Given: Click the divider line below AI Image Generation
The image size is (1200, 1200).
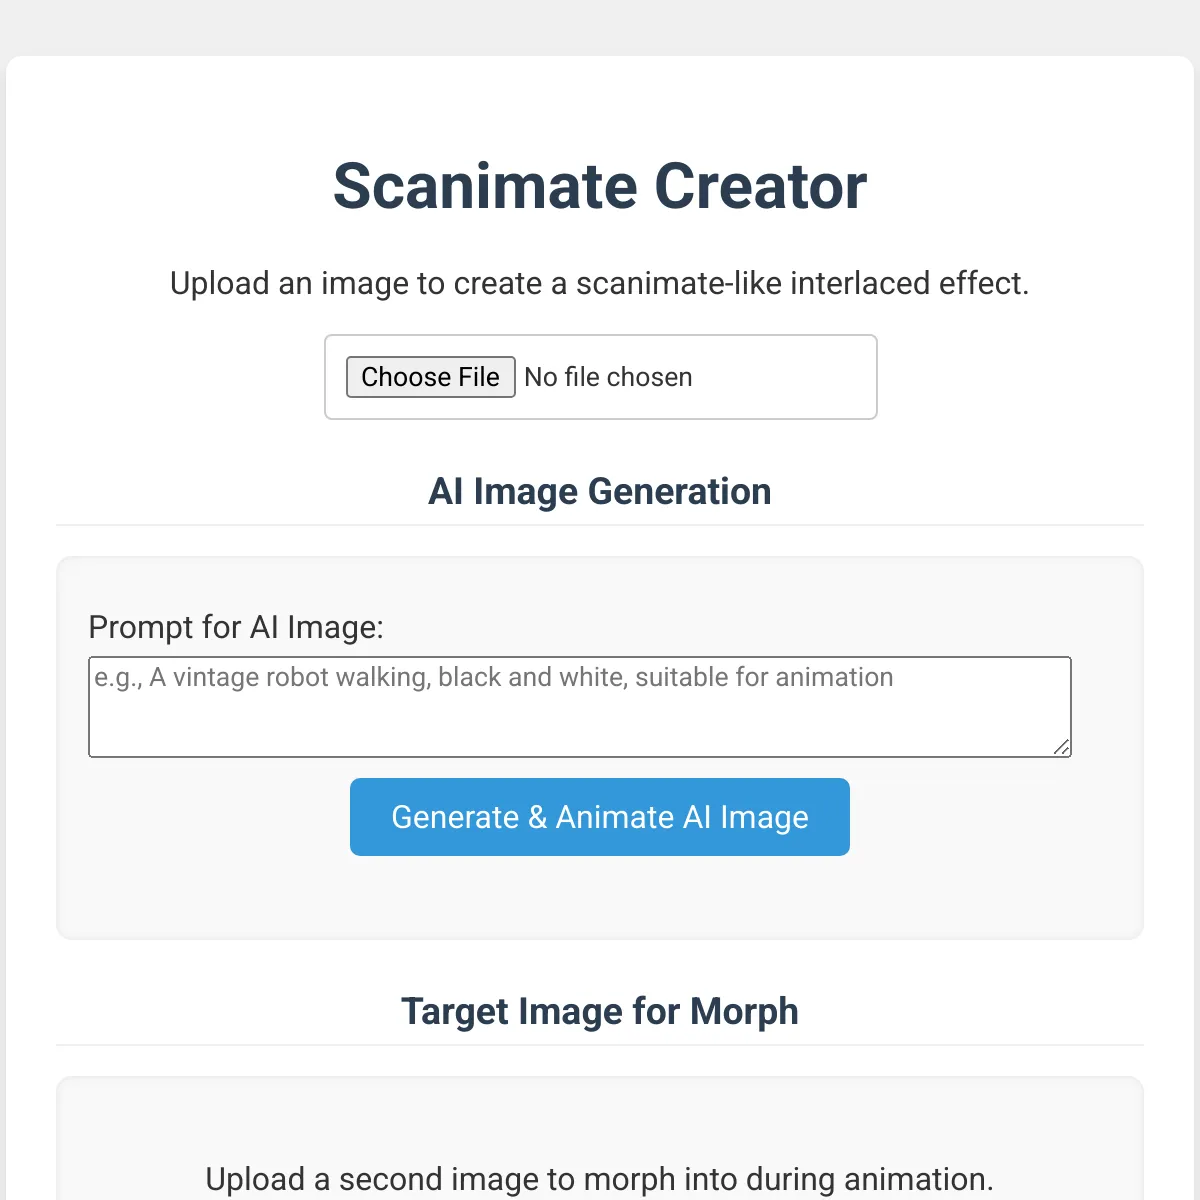Looking at the screenshot, I should click(x=600, y=525).
